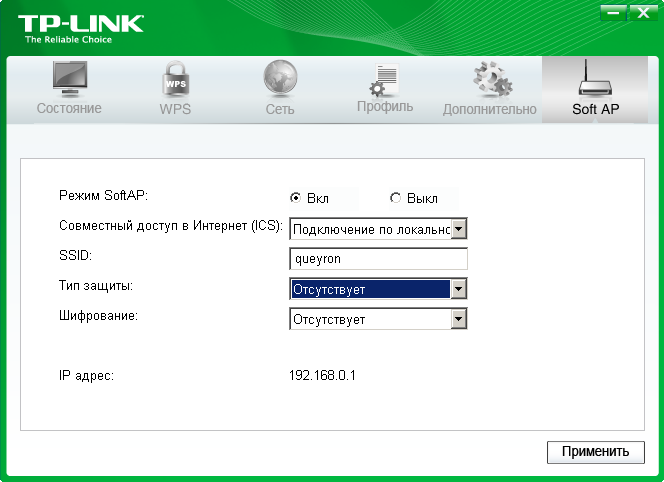664x482 pixels.
Task: Click the Шифрование label
Action: point(98,316)
